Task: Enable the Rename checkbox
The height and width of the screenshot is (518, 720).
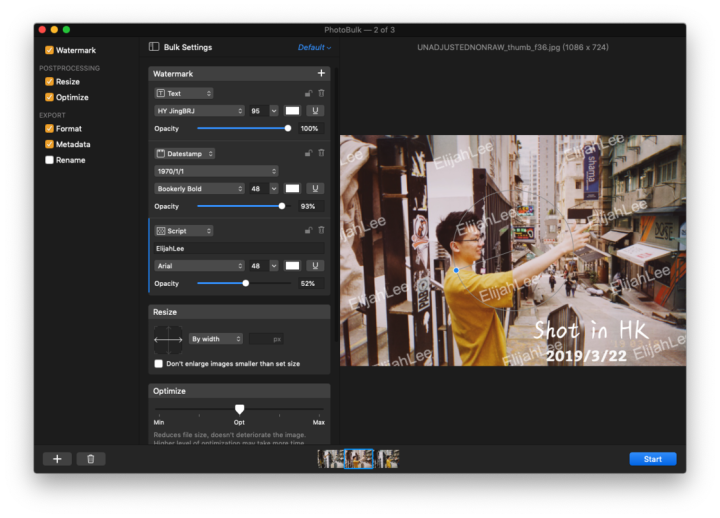Action: click(49, 160)
